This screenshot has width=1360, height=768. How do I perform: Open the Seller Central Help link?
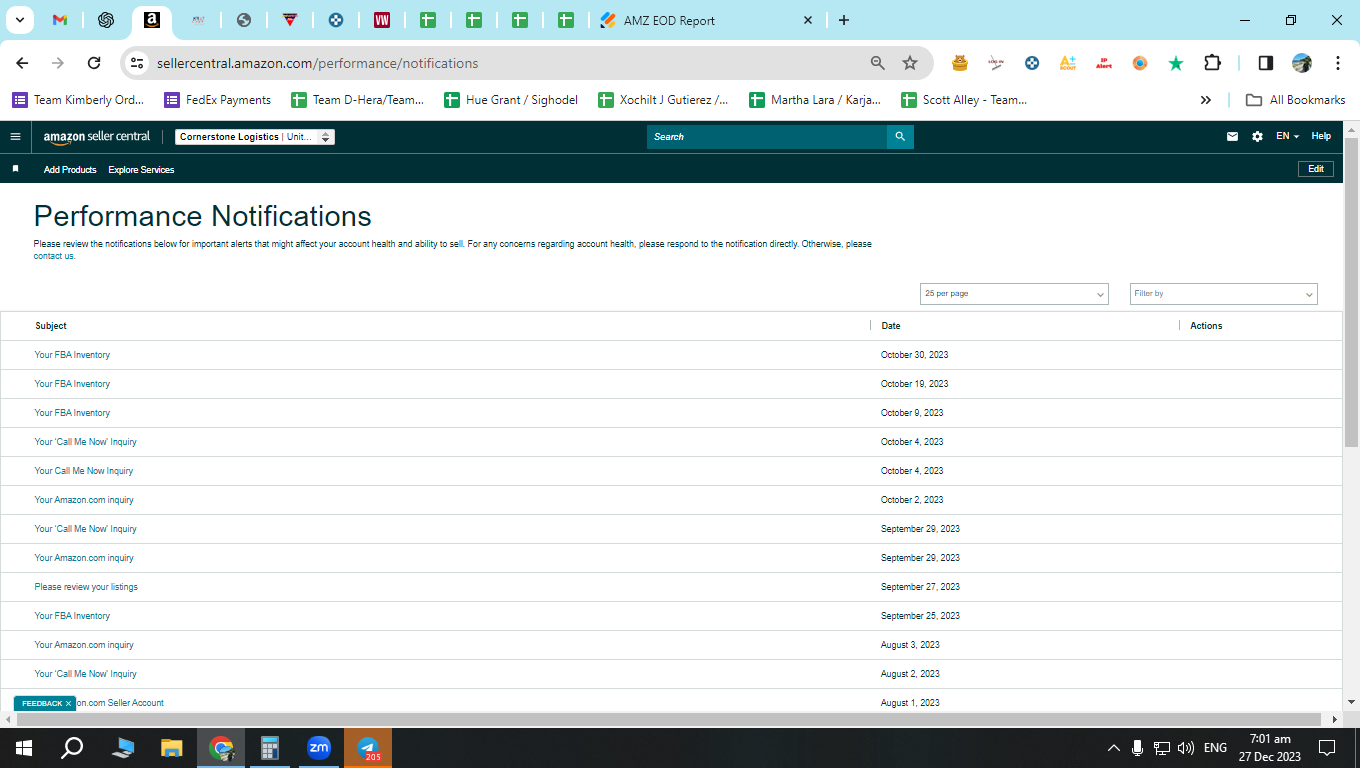(x=1321, y=137)
